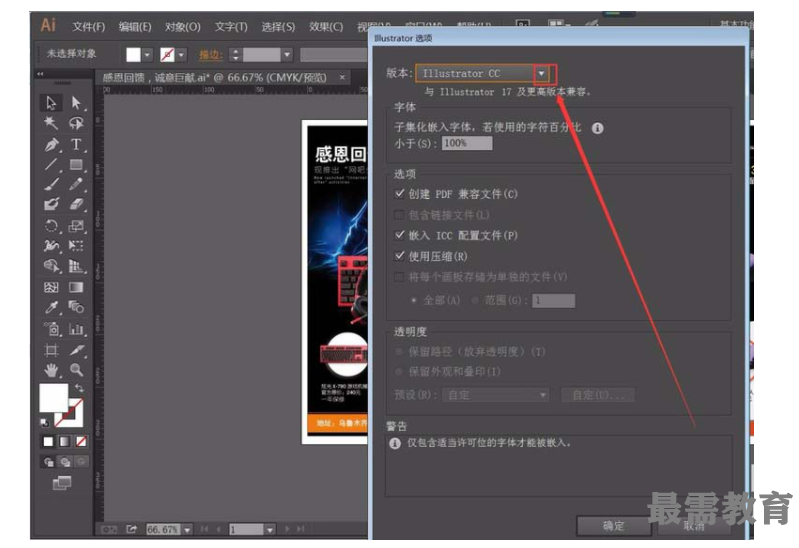The width and height of the screenshot is (799, 548).
Task: Click the Swap Fill and Stroke arrow
Action: 79,388
